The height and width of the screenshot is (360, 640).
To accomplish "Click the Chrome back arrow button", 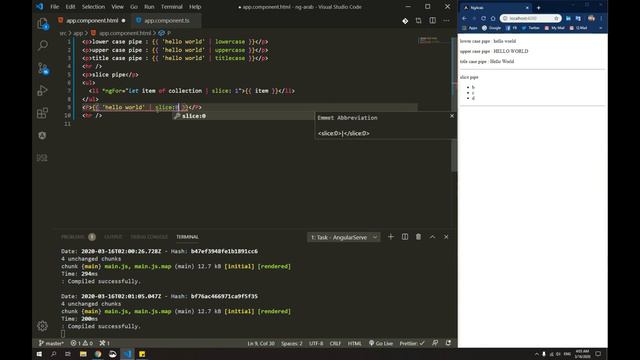I will pos(464,18).
